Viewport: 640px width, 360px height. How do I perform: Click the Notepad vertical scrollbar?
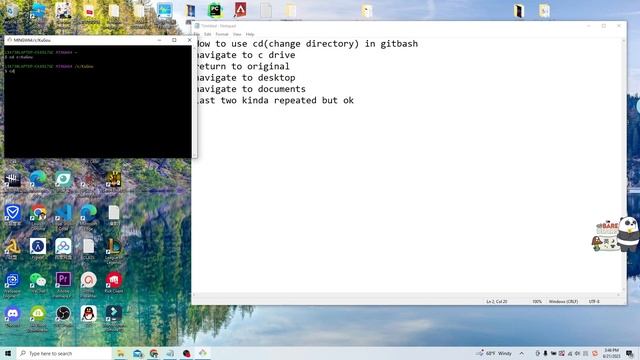coord(624,165)
